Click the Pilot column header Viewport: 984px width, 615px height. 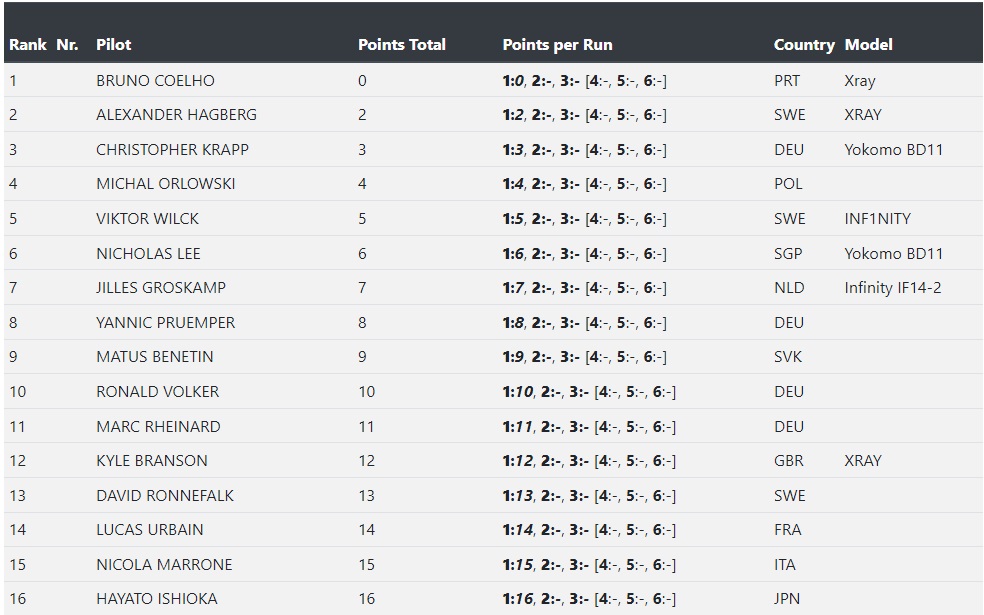point(114,45)
